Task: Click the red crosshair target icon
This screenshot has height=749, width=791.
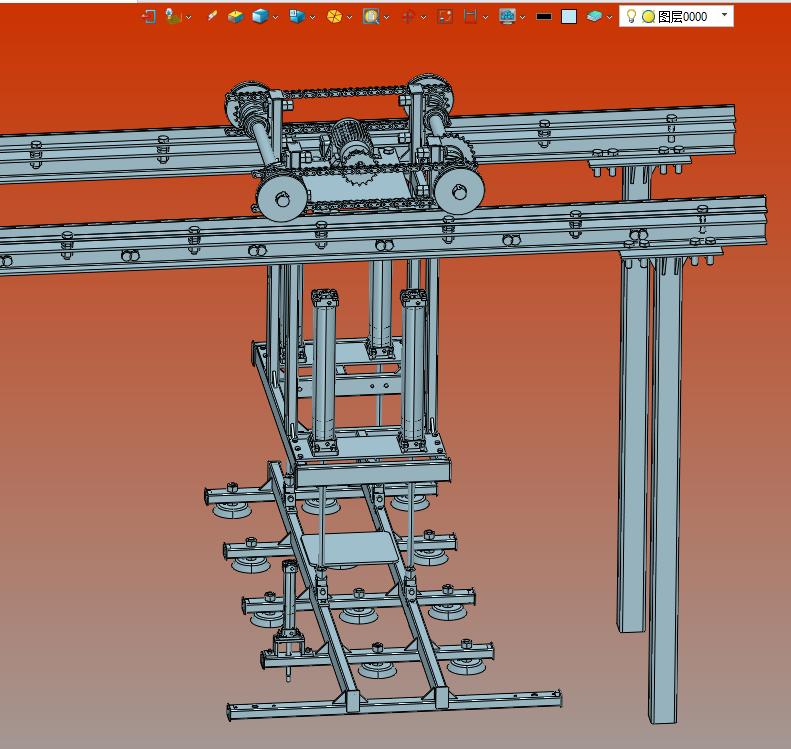Action: point(408,17)
